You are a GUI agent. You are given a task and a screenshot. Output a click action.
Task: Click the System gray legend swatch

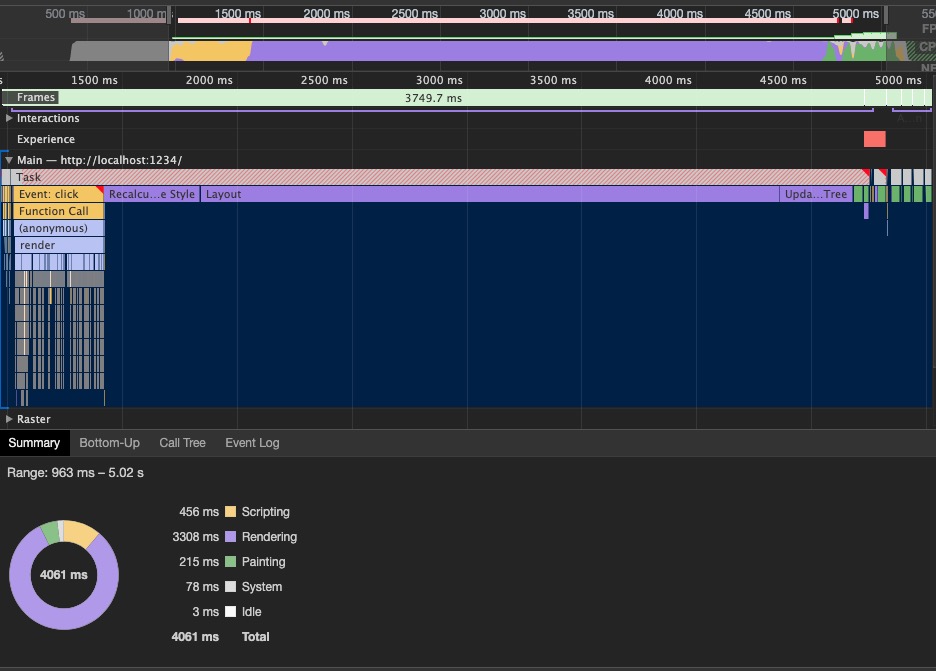pyautogui.click(x=230, y=587)
